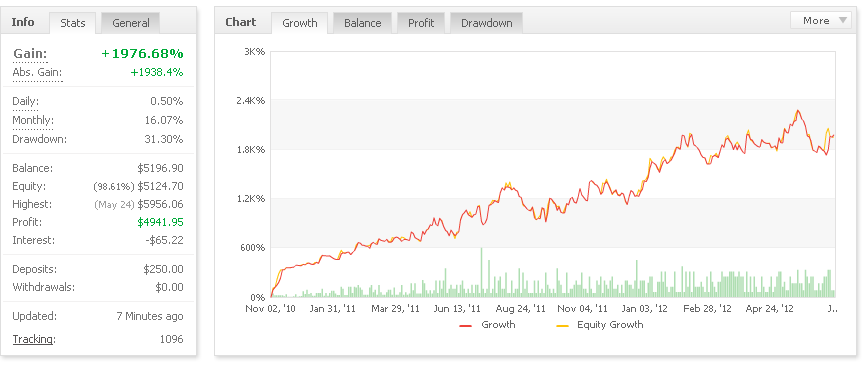Open the Drawdown chart tab
This screenshot has height=372, width=863.
point(487,23)
